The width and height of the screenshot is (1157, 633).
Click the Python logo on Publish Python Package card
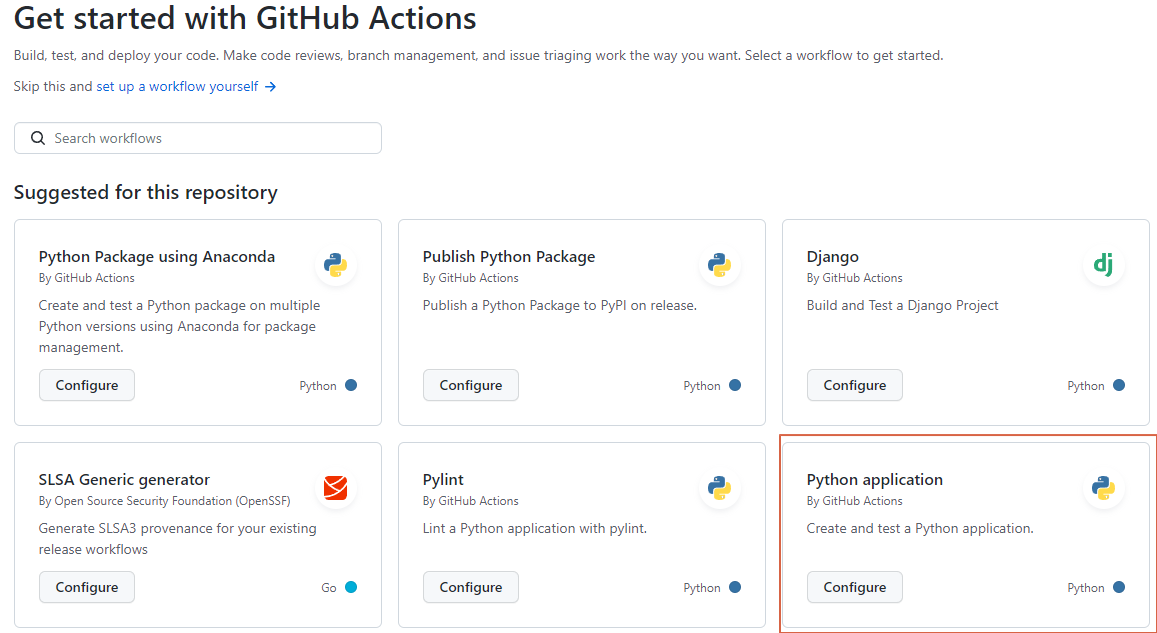pos(719,265)
